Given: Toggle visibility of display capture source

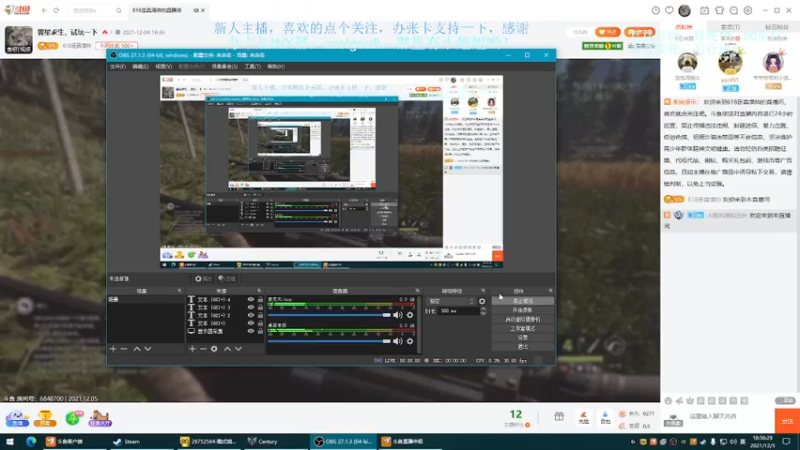Looking at the screenshot, I should coord(251,331).
